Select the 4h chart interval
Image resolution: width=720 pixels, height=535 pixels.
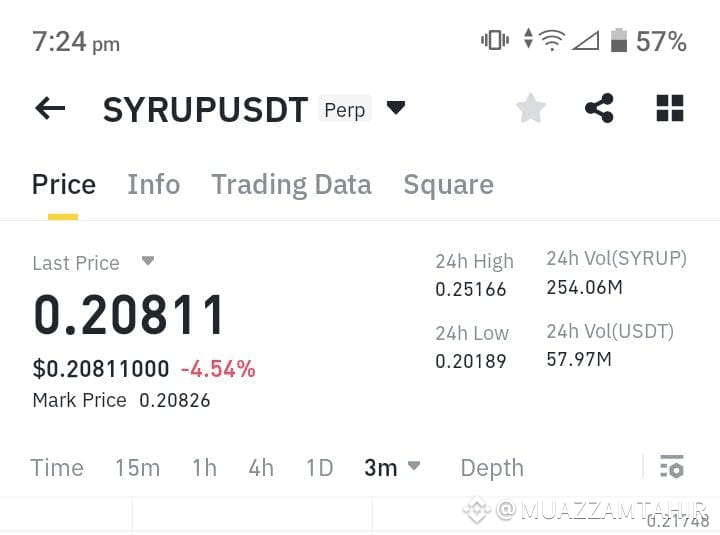pos(261,468)
